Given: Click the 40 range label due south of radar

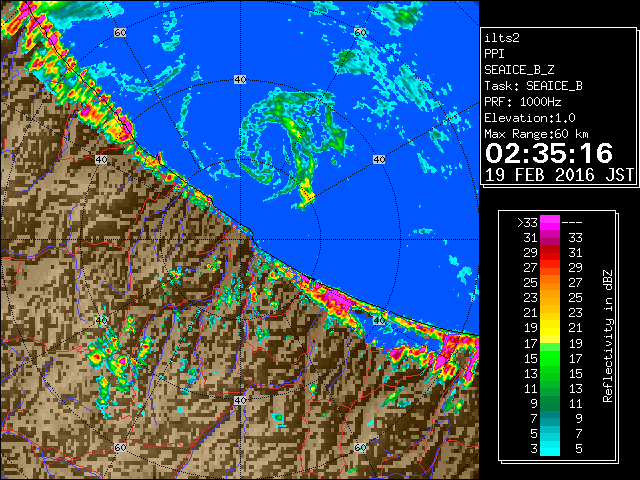Looking at the screenshot, I should (x=240, y=400).
